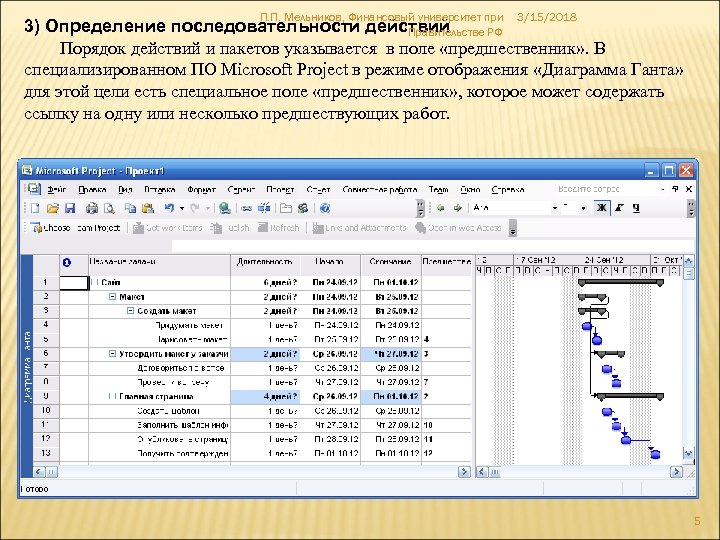Open the Справка menu
Image resolution: width=720 pixels, height=540 pixels.
pyautogui.click(x=507, y=189)
